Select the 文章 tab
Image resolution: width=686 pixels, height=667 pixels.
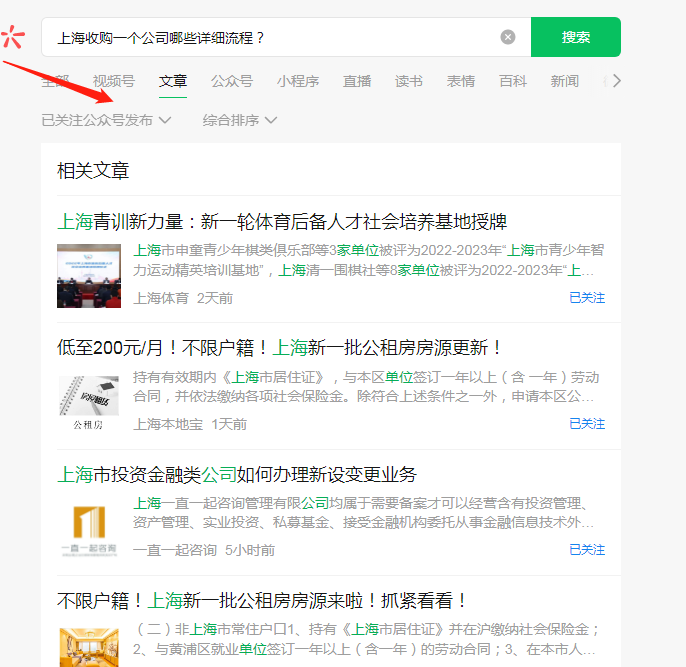pyautogui.click(x=173, y=81)
